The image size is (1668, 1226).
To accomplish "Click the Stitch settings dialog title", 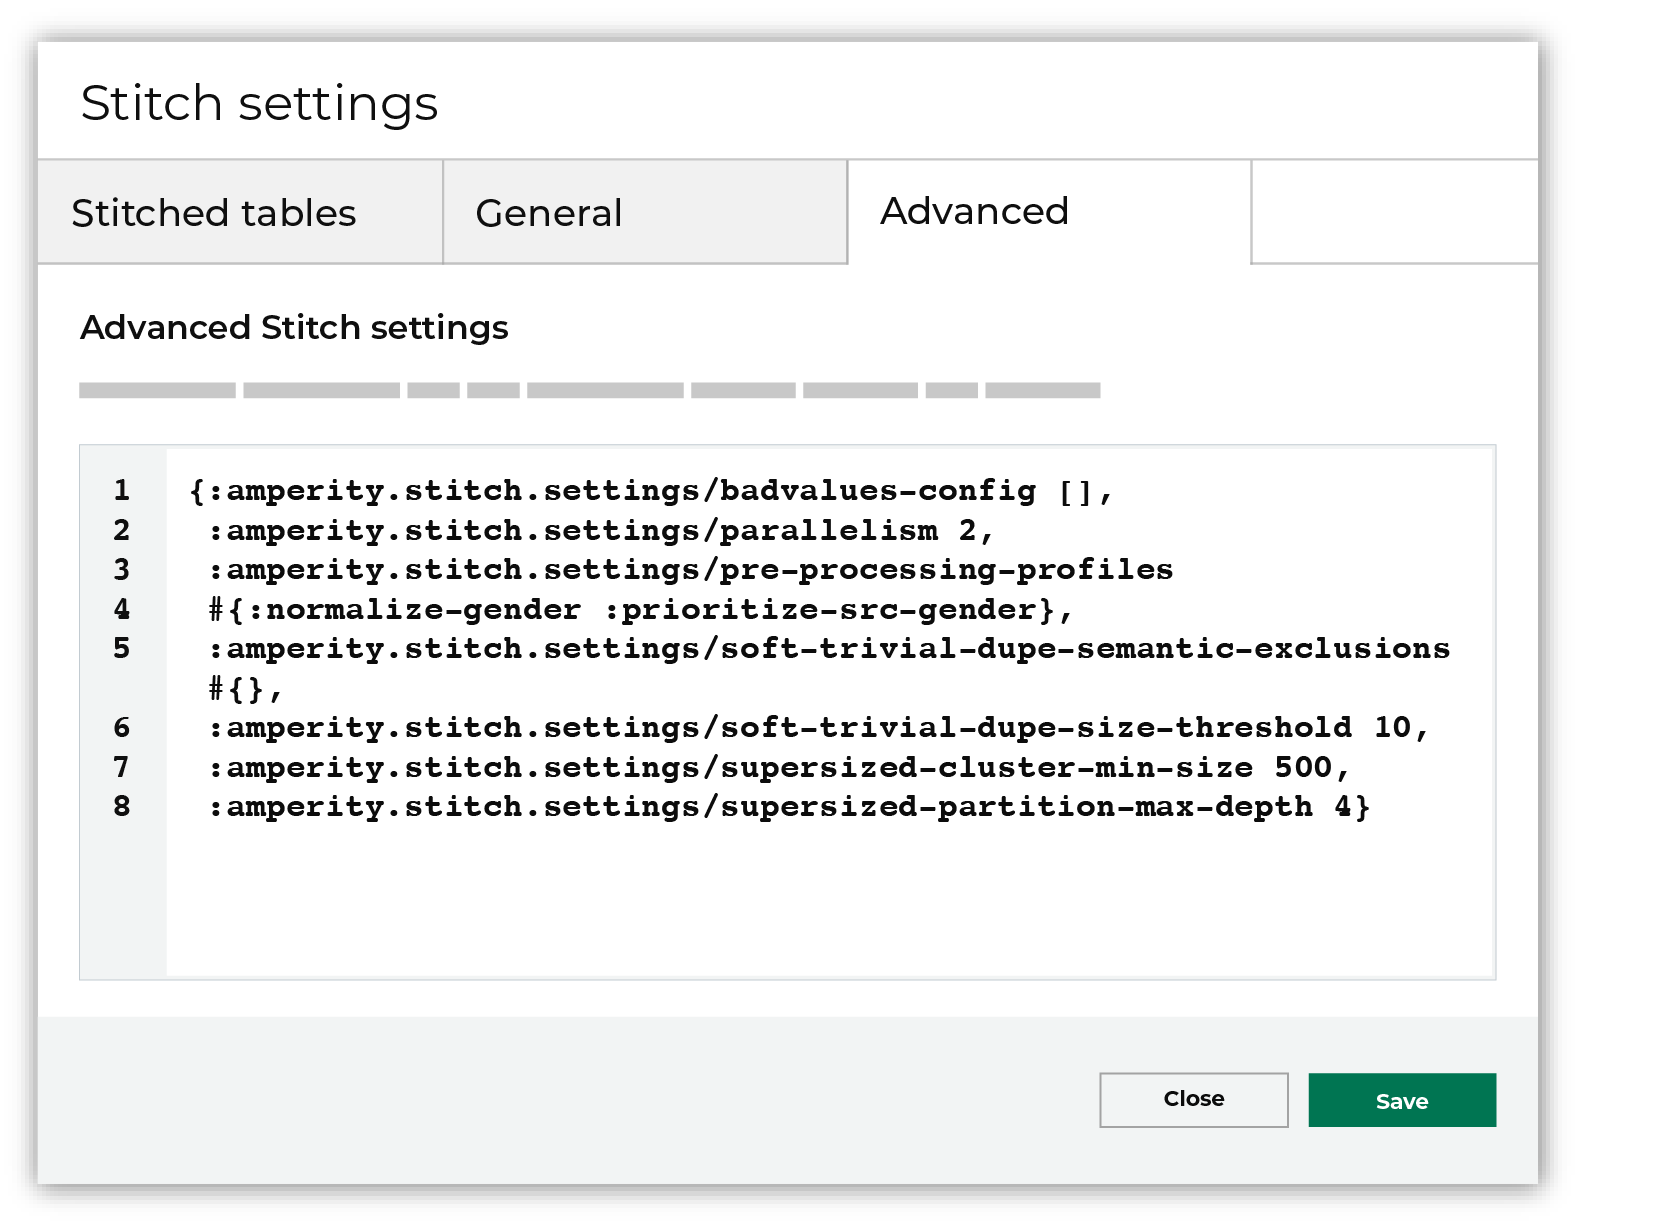I will [x=259, y=103].
